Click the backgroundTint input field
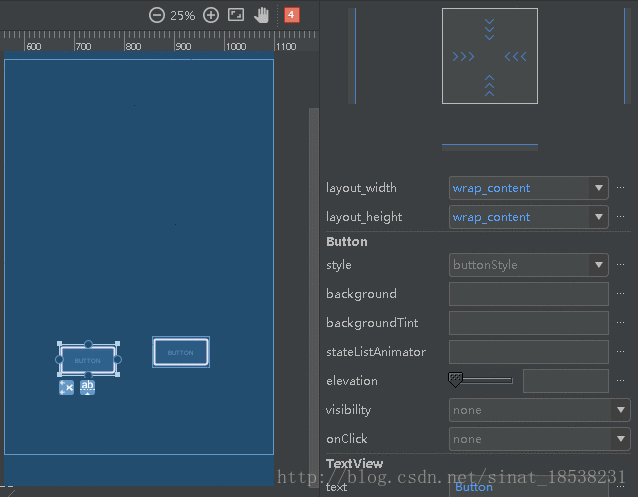The width and height of the screenshot is (638, 497). point(529,323)
